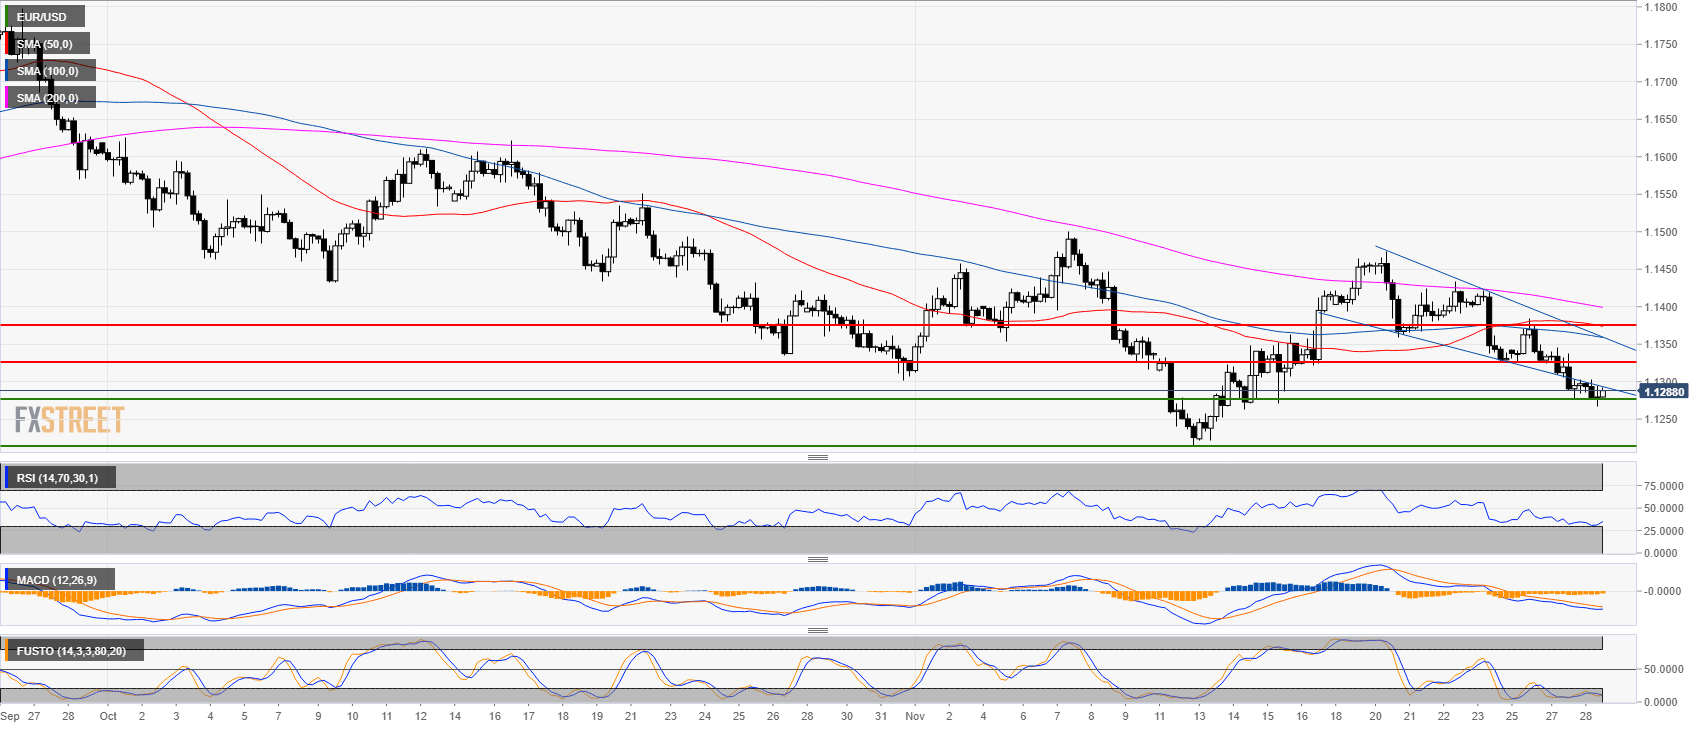Click the Oct label on the date axis
1707x729 pixels.
tap(108, 716)
